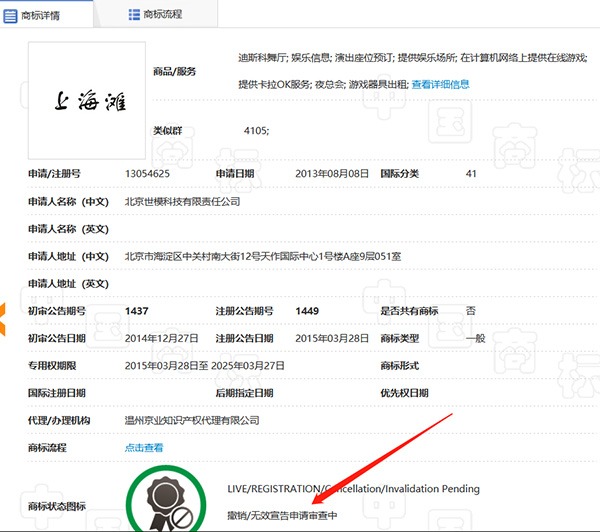
Task: Select application number 13054625
Action: click(147, 174)
